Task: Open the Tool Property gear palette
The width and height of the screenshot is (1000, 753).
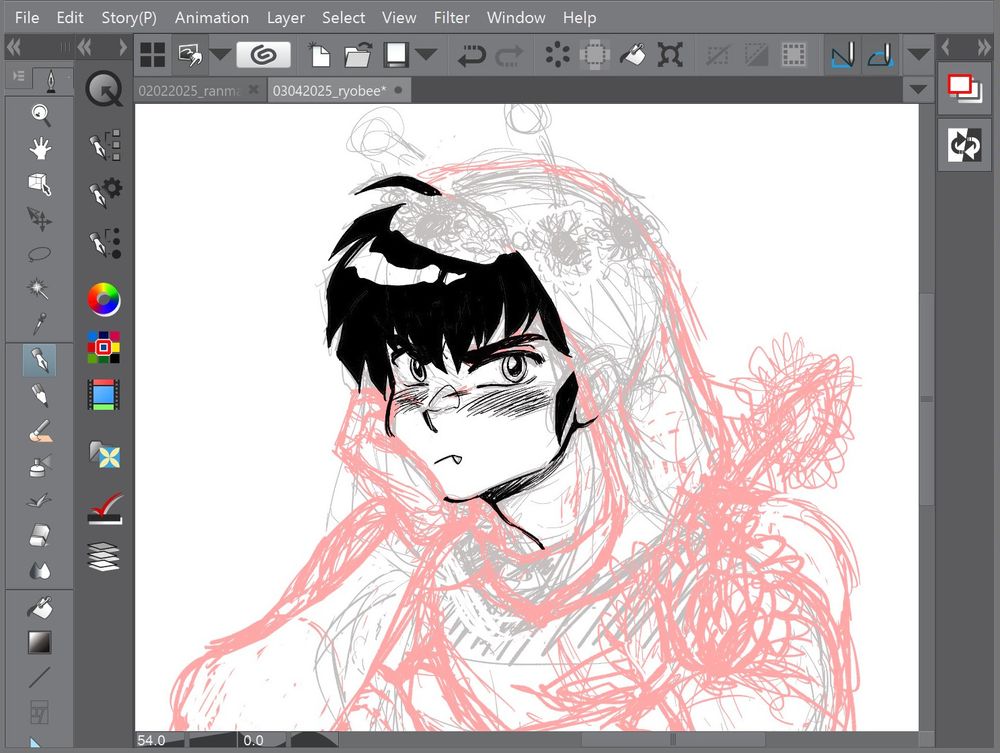Action: 105,193
